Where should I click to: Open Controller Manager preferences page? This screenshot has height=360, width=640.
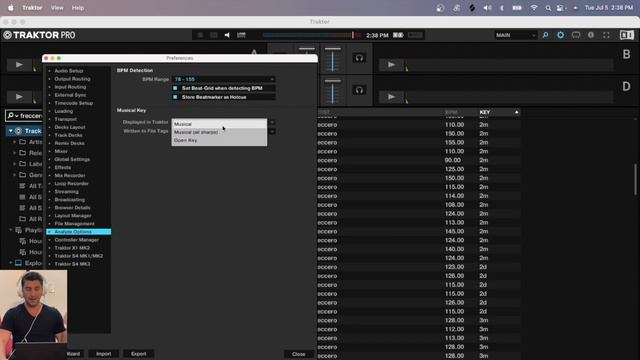tap(77, 240)
